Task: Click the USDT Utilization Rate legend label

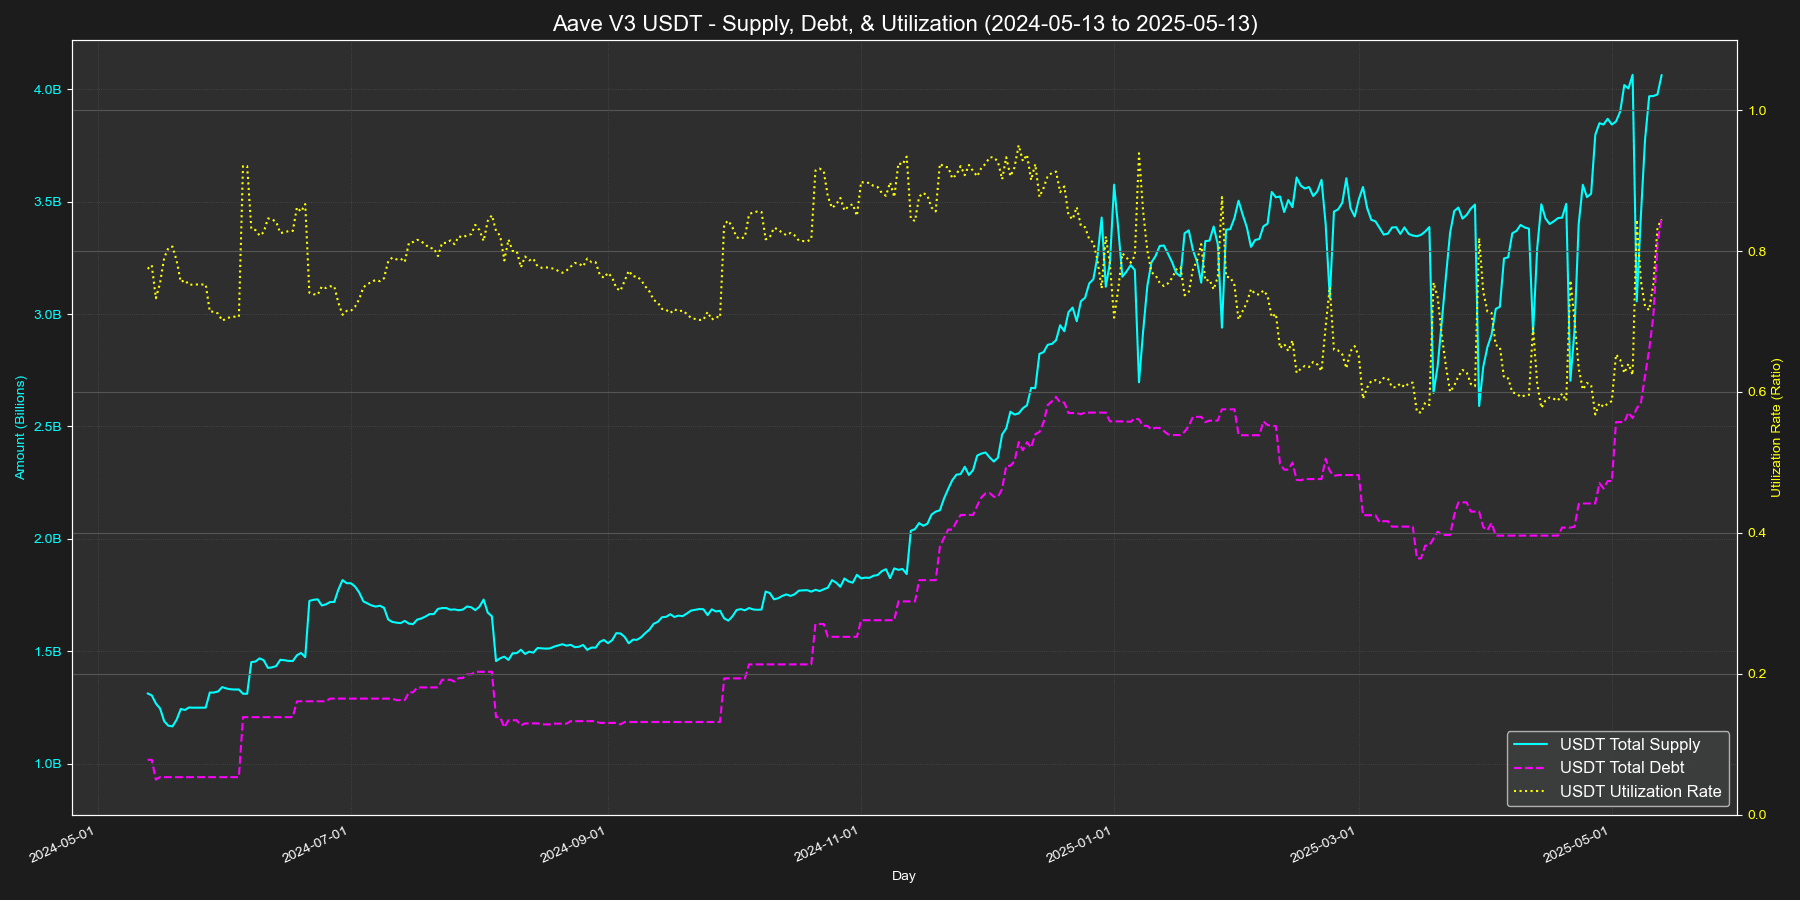Action: pos(1640,791)
